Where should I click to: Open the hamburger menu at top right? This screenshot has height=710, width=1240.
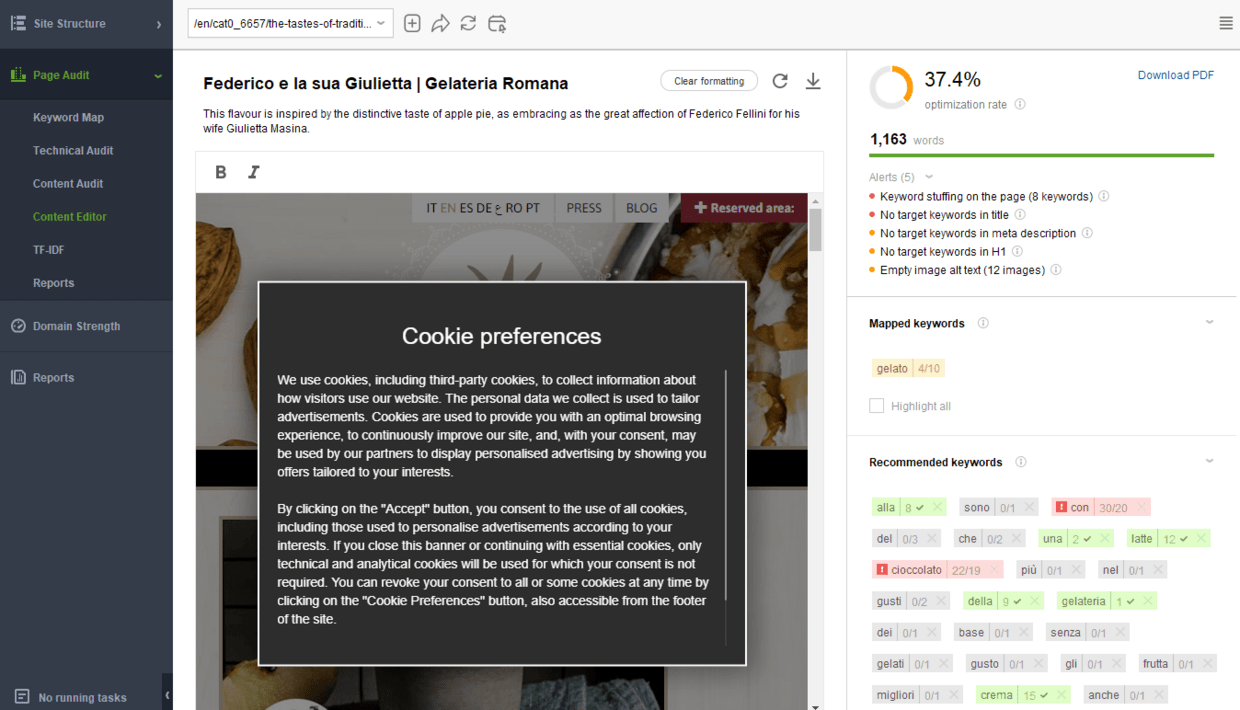(1226, 22)
